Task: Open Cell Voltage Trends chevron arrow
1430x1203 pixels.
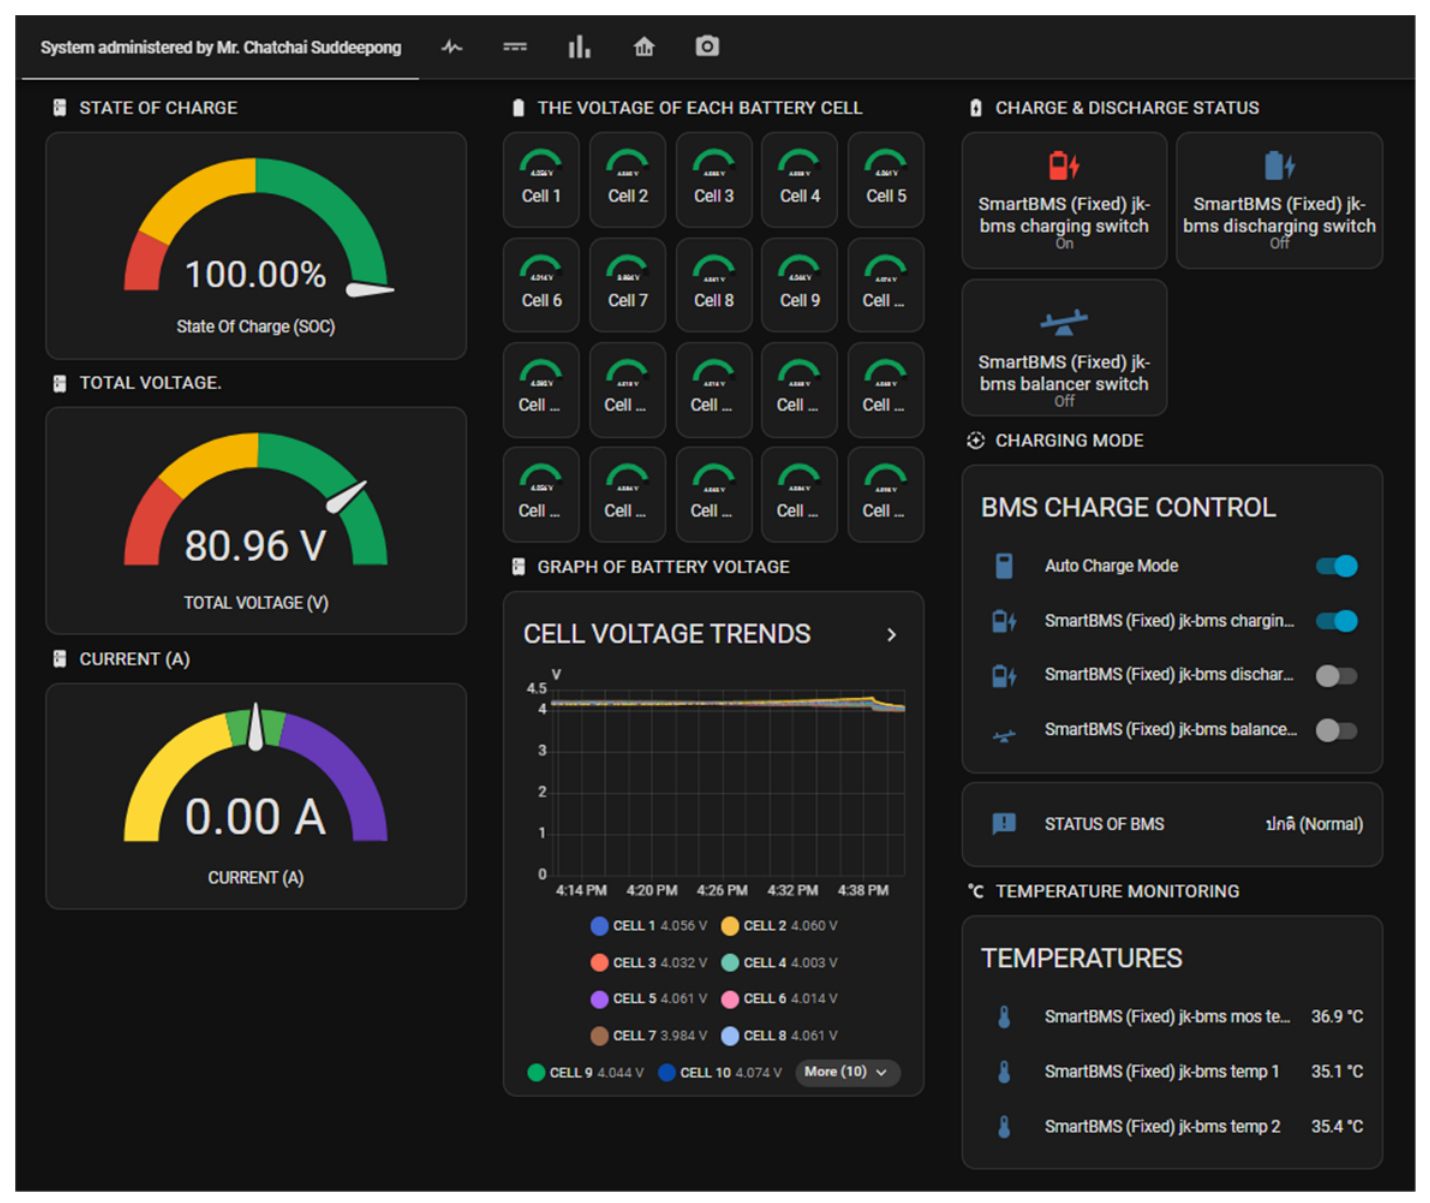Action: (x=891, y=635)
